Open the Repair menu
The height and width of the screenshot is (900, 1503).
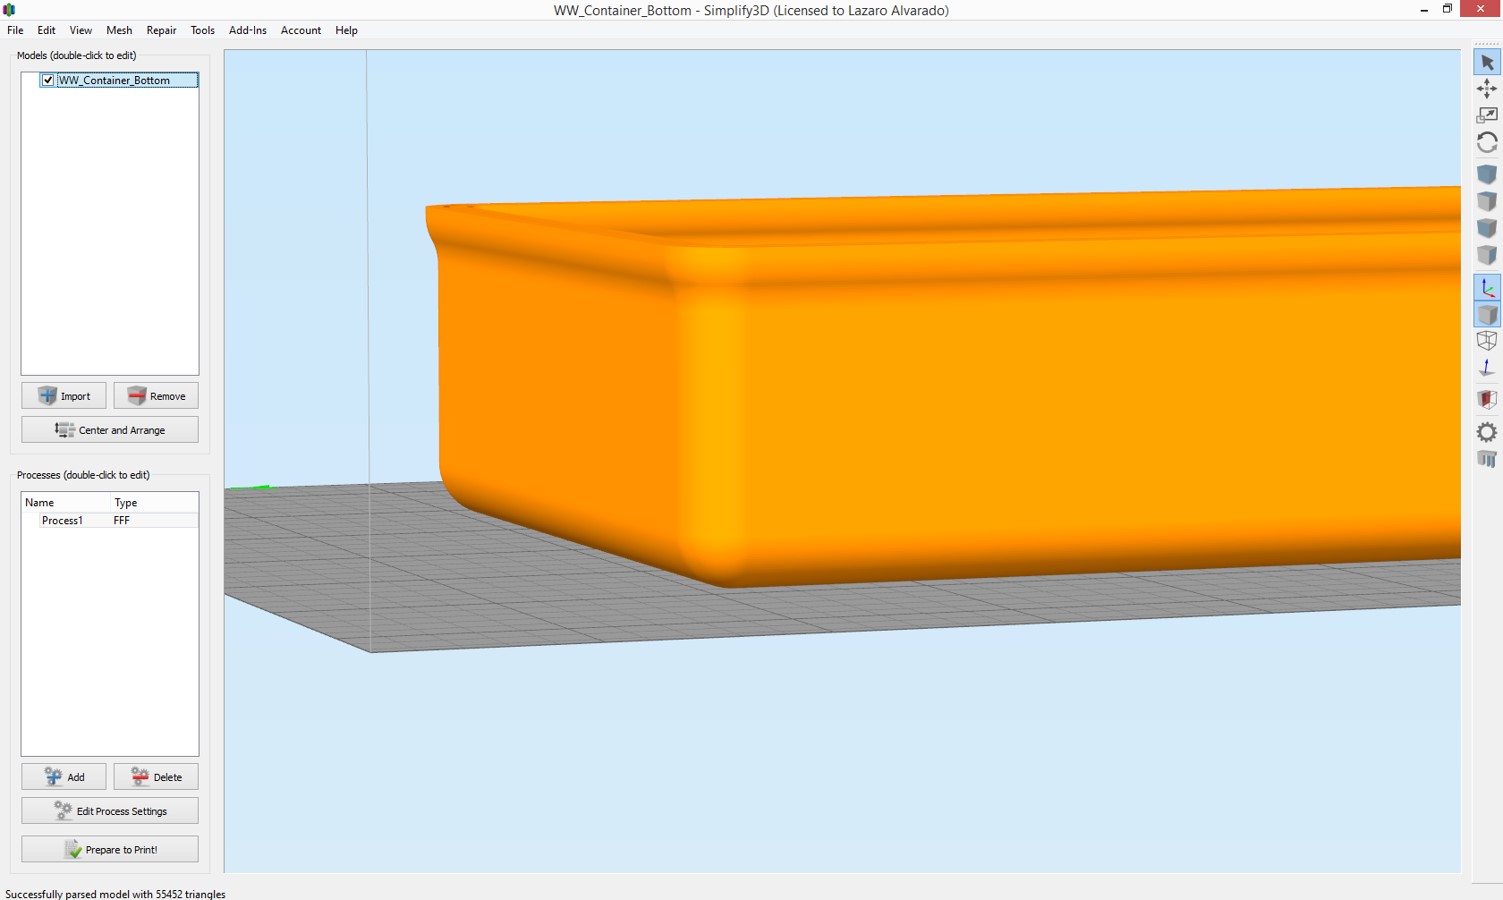click(161, 30)
